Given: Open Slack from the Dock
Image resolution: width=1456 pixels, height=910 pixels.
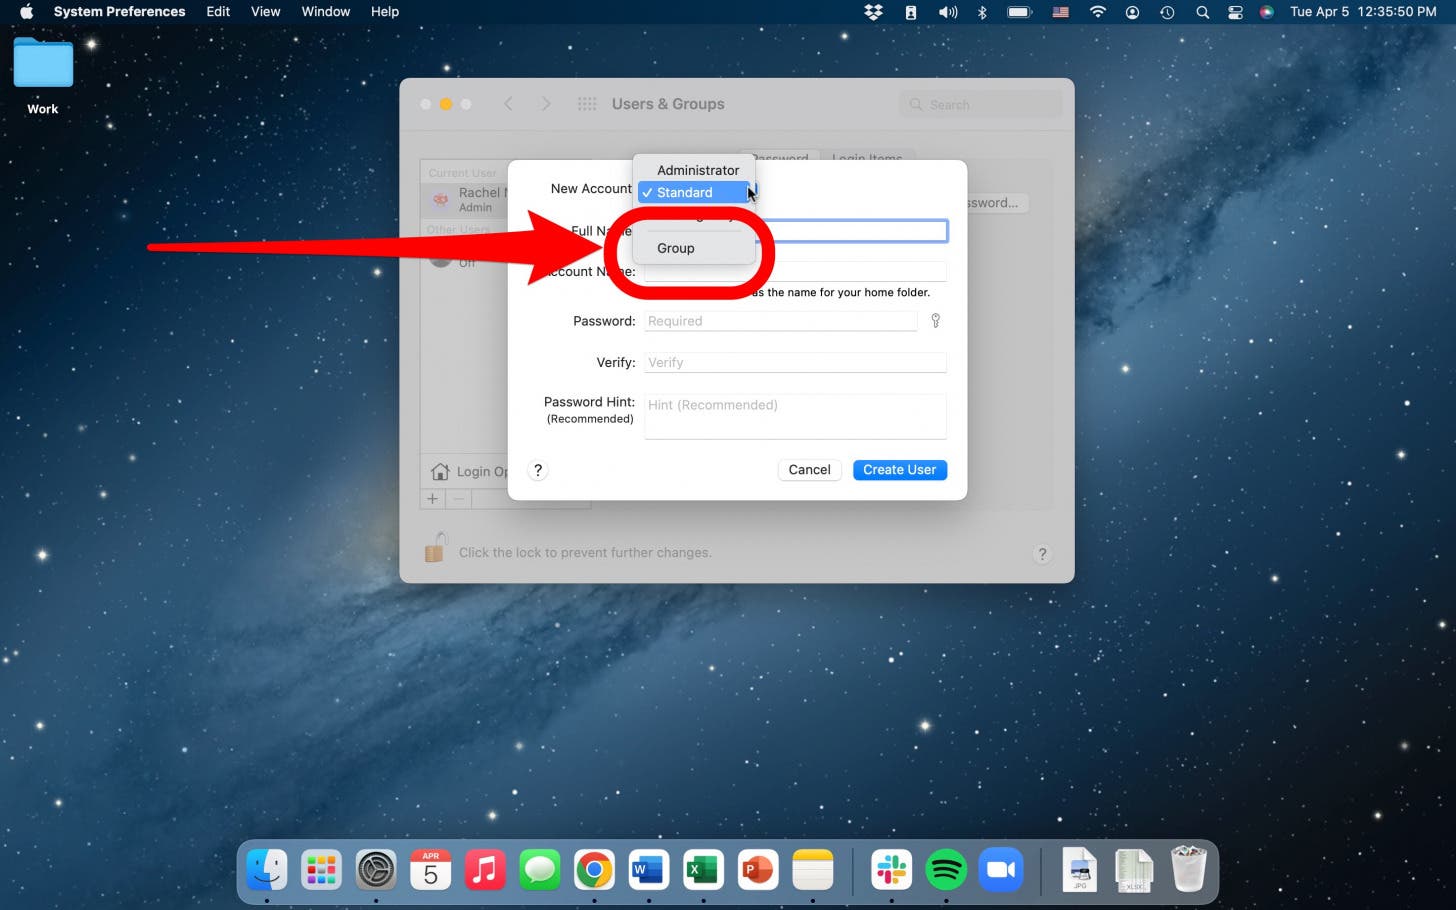Looking at the screenshot, I should click(891, 870).
